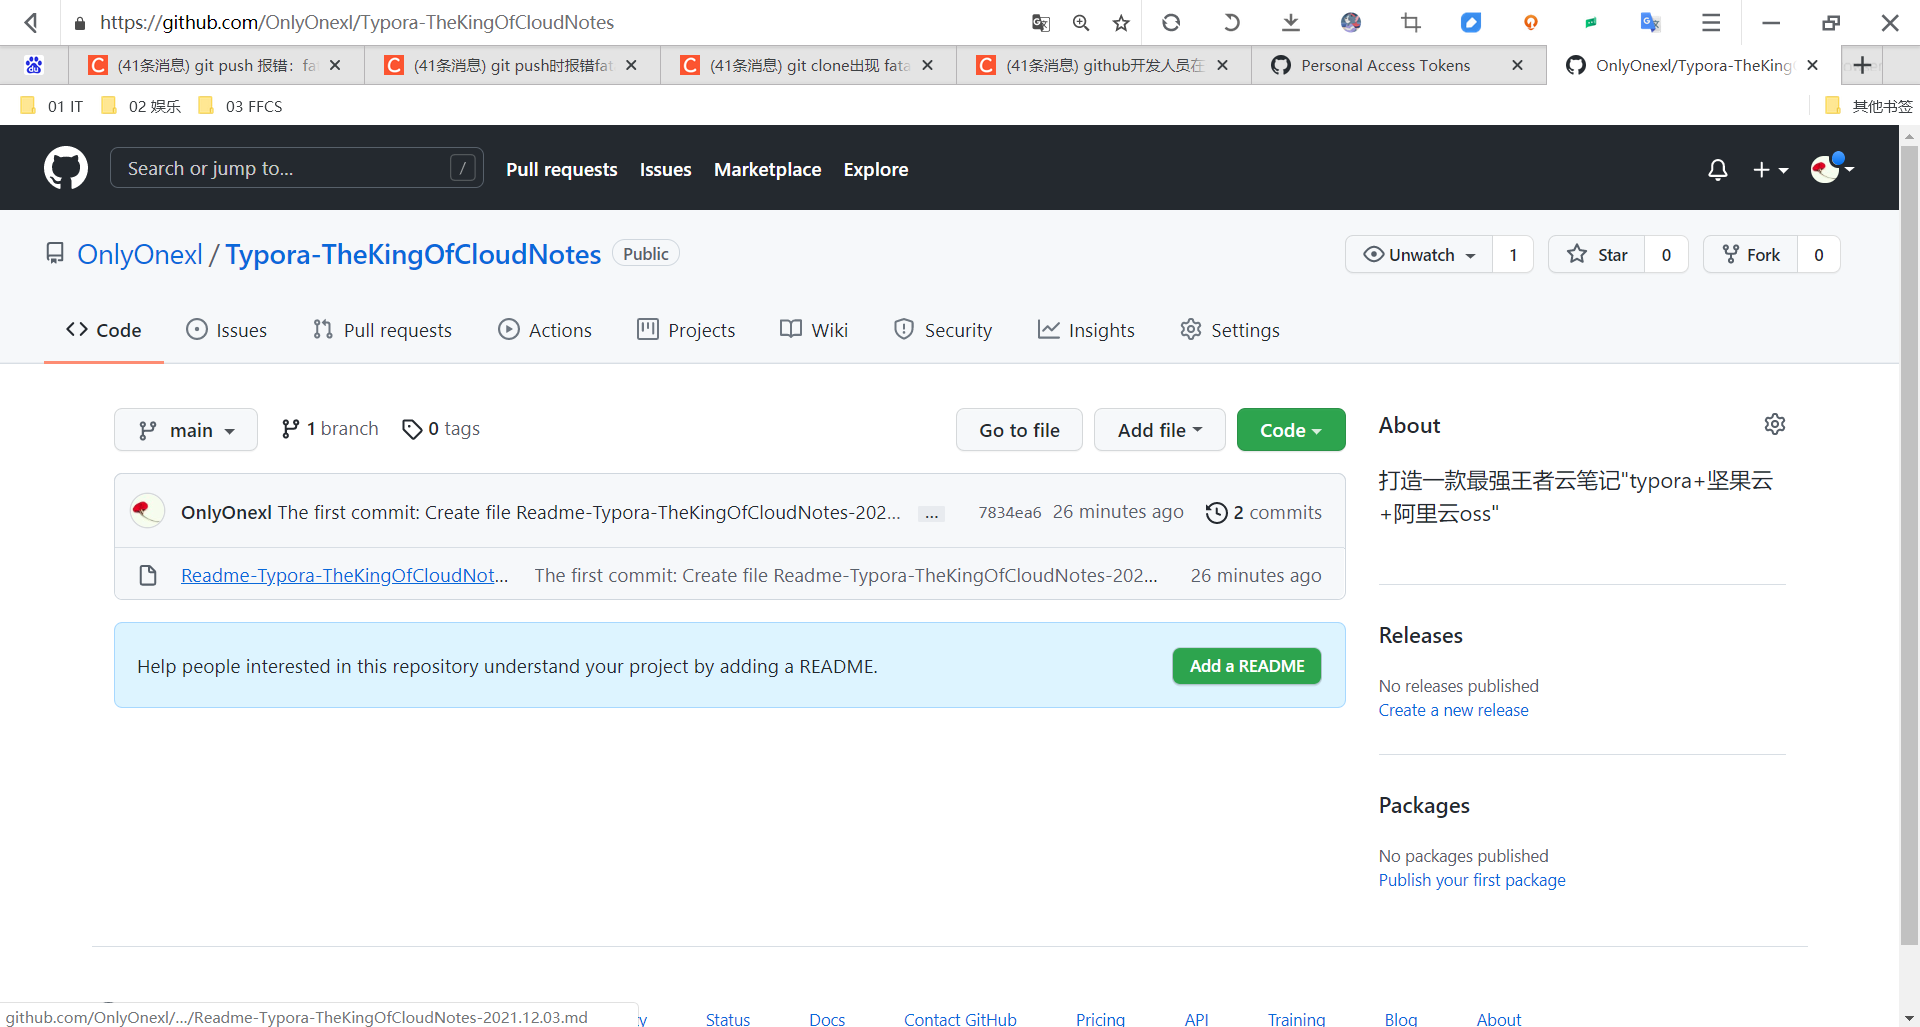1920x1027 pixels.
Task: Open the main branch selector
Action: tap(186, 430)
